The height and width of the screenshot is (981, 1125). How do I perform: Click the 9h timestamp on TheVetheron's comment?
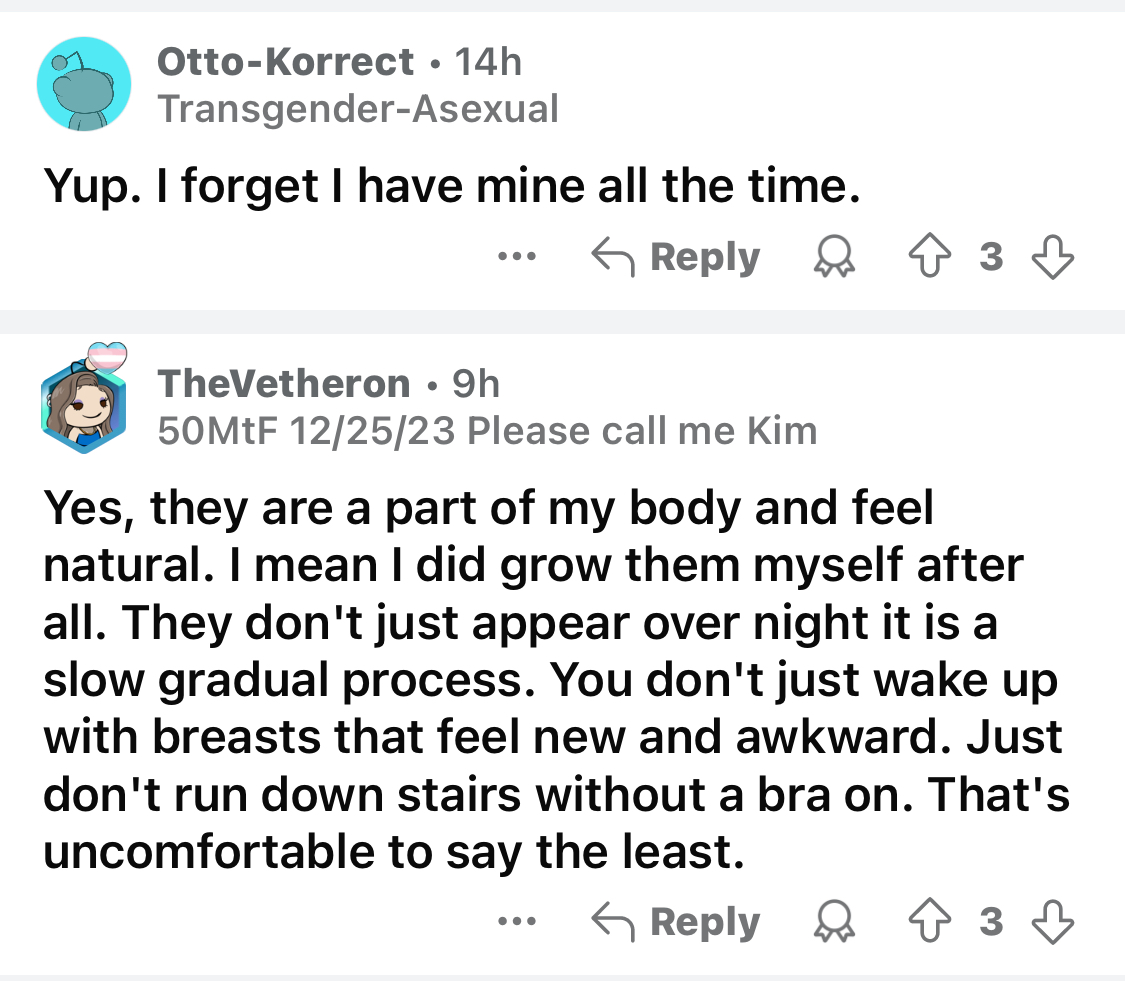point(476,383)
